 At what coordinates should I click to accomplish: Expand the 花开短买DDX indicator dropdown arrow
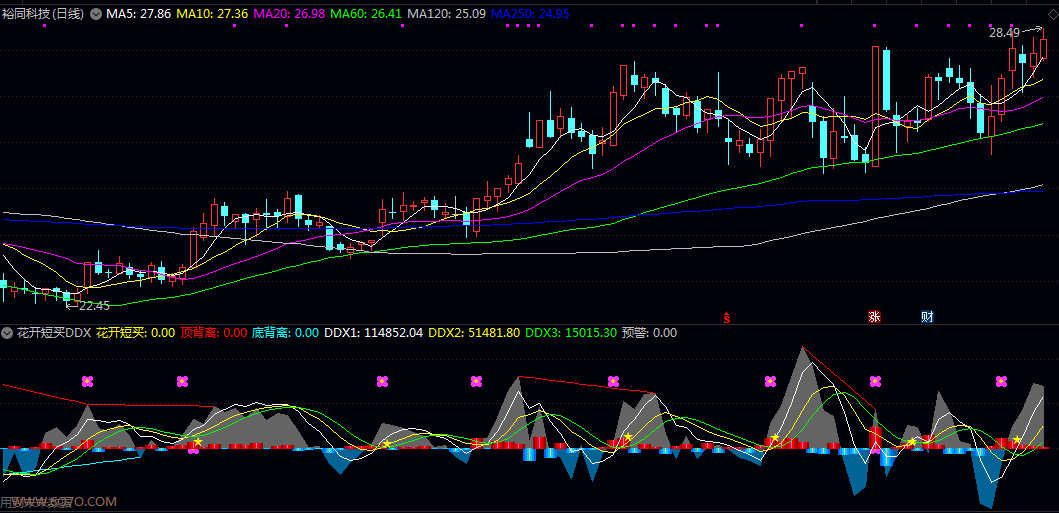point(10,333)
